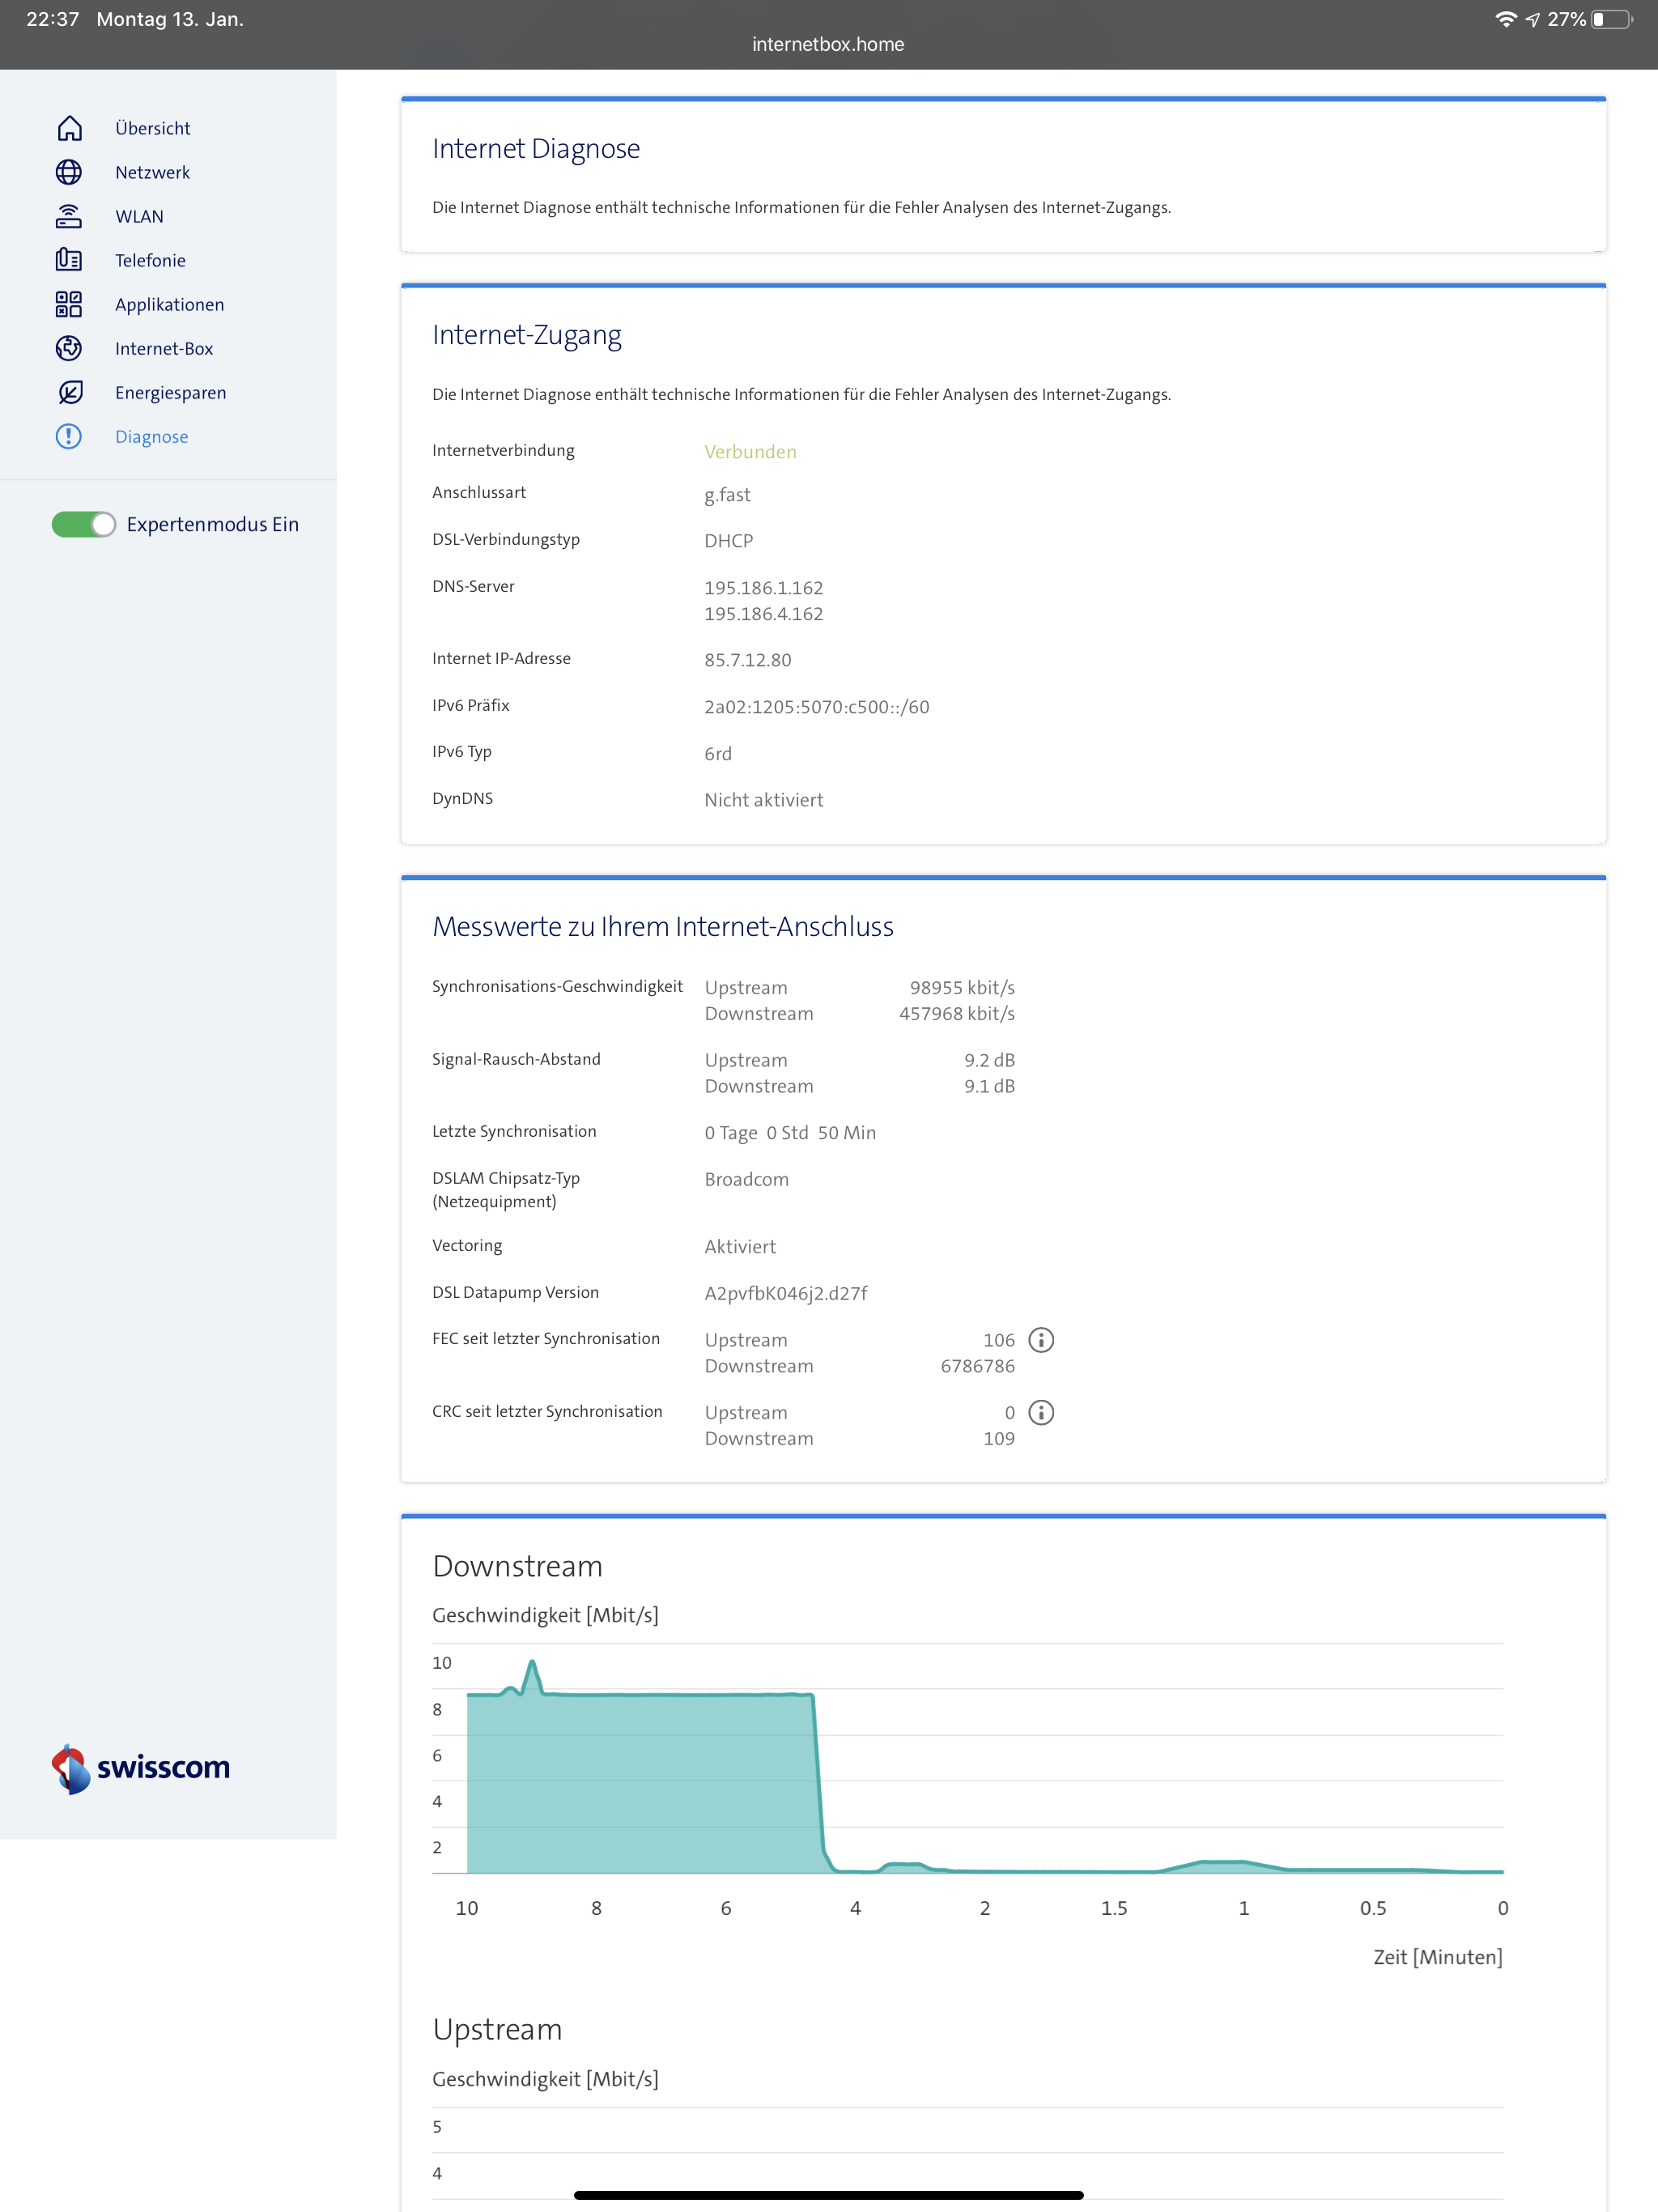This screenshot has width=1658, height=2212.
Task: Click the Applikationen grid icon
Action: pos(69,304)
